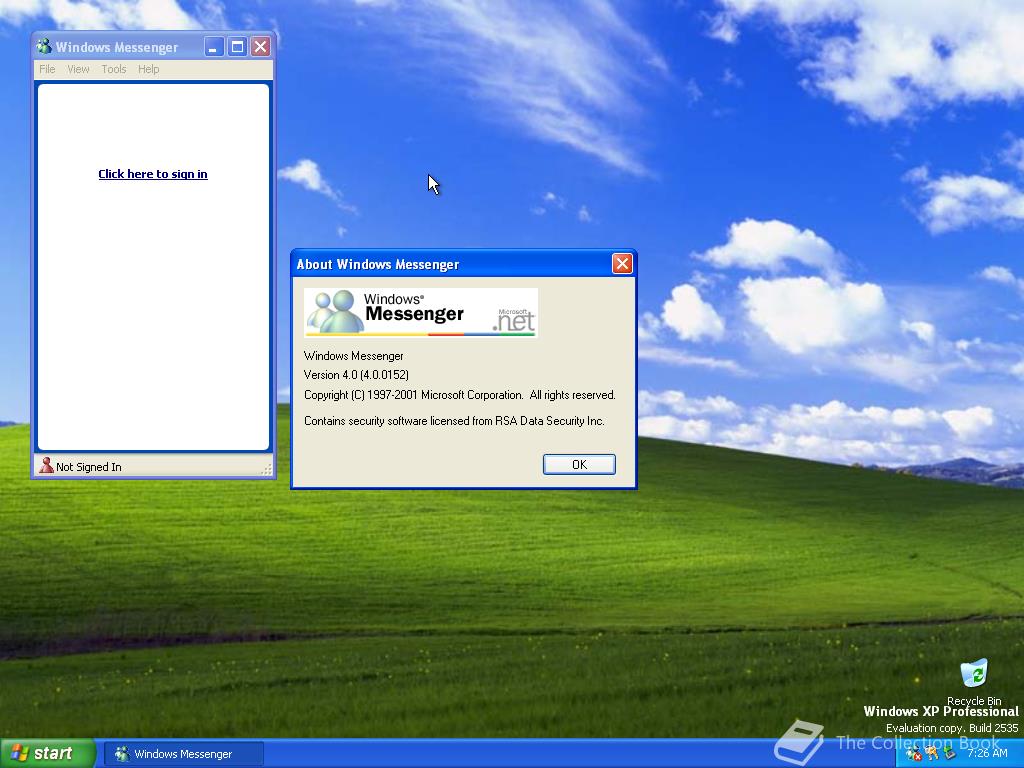Minimize the Windows Messenger window
Screen dimensions: 1024x768
[x=214, y=46]
